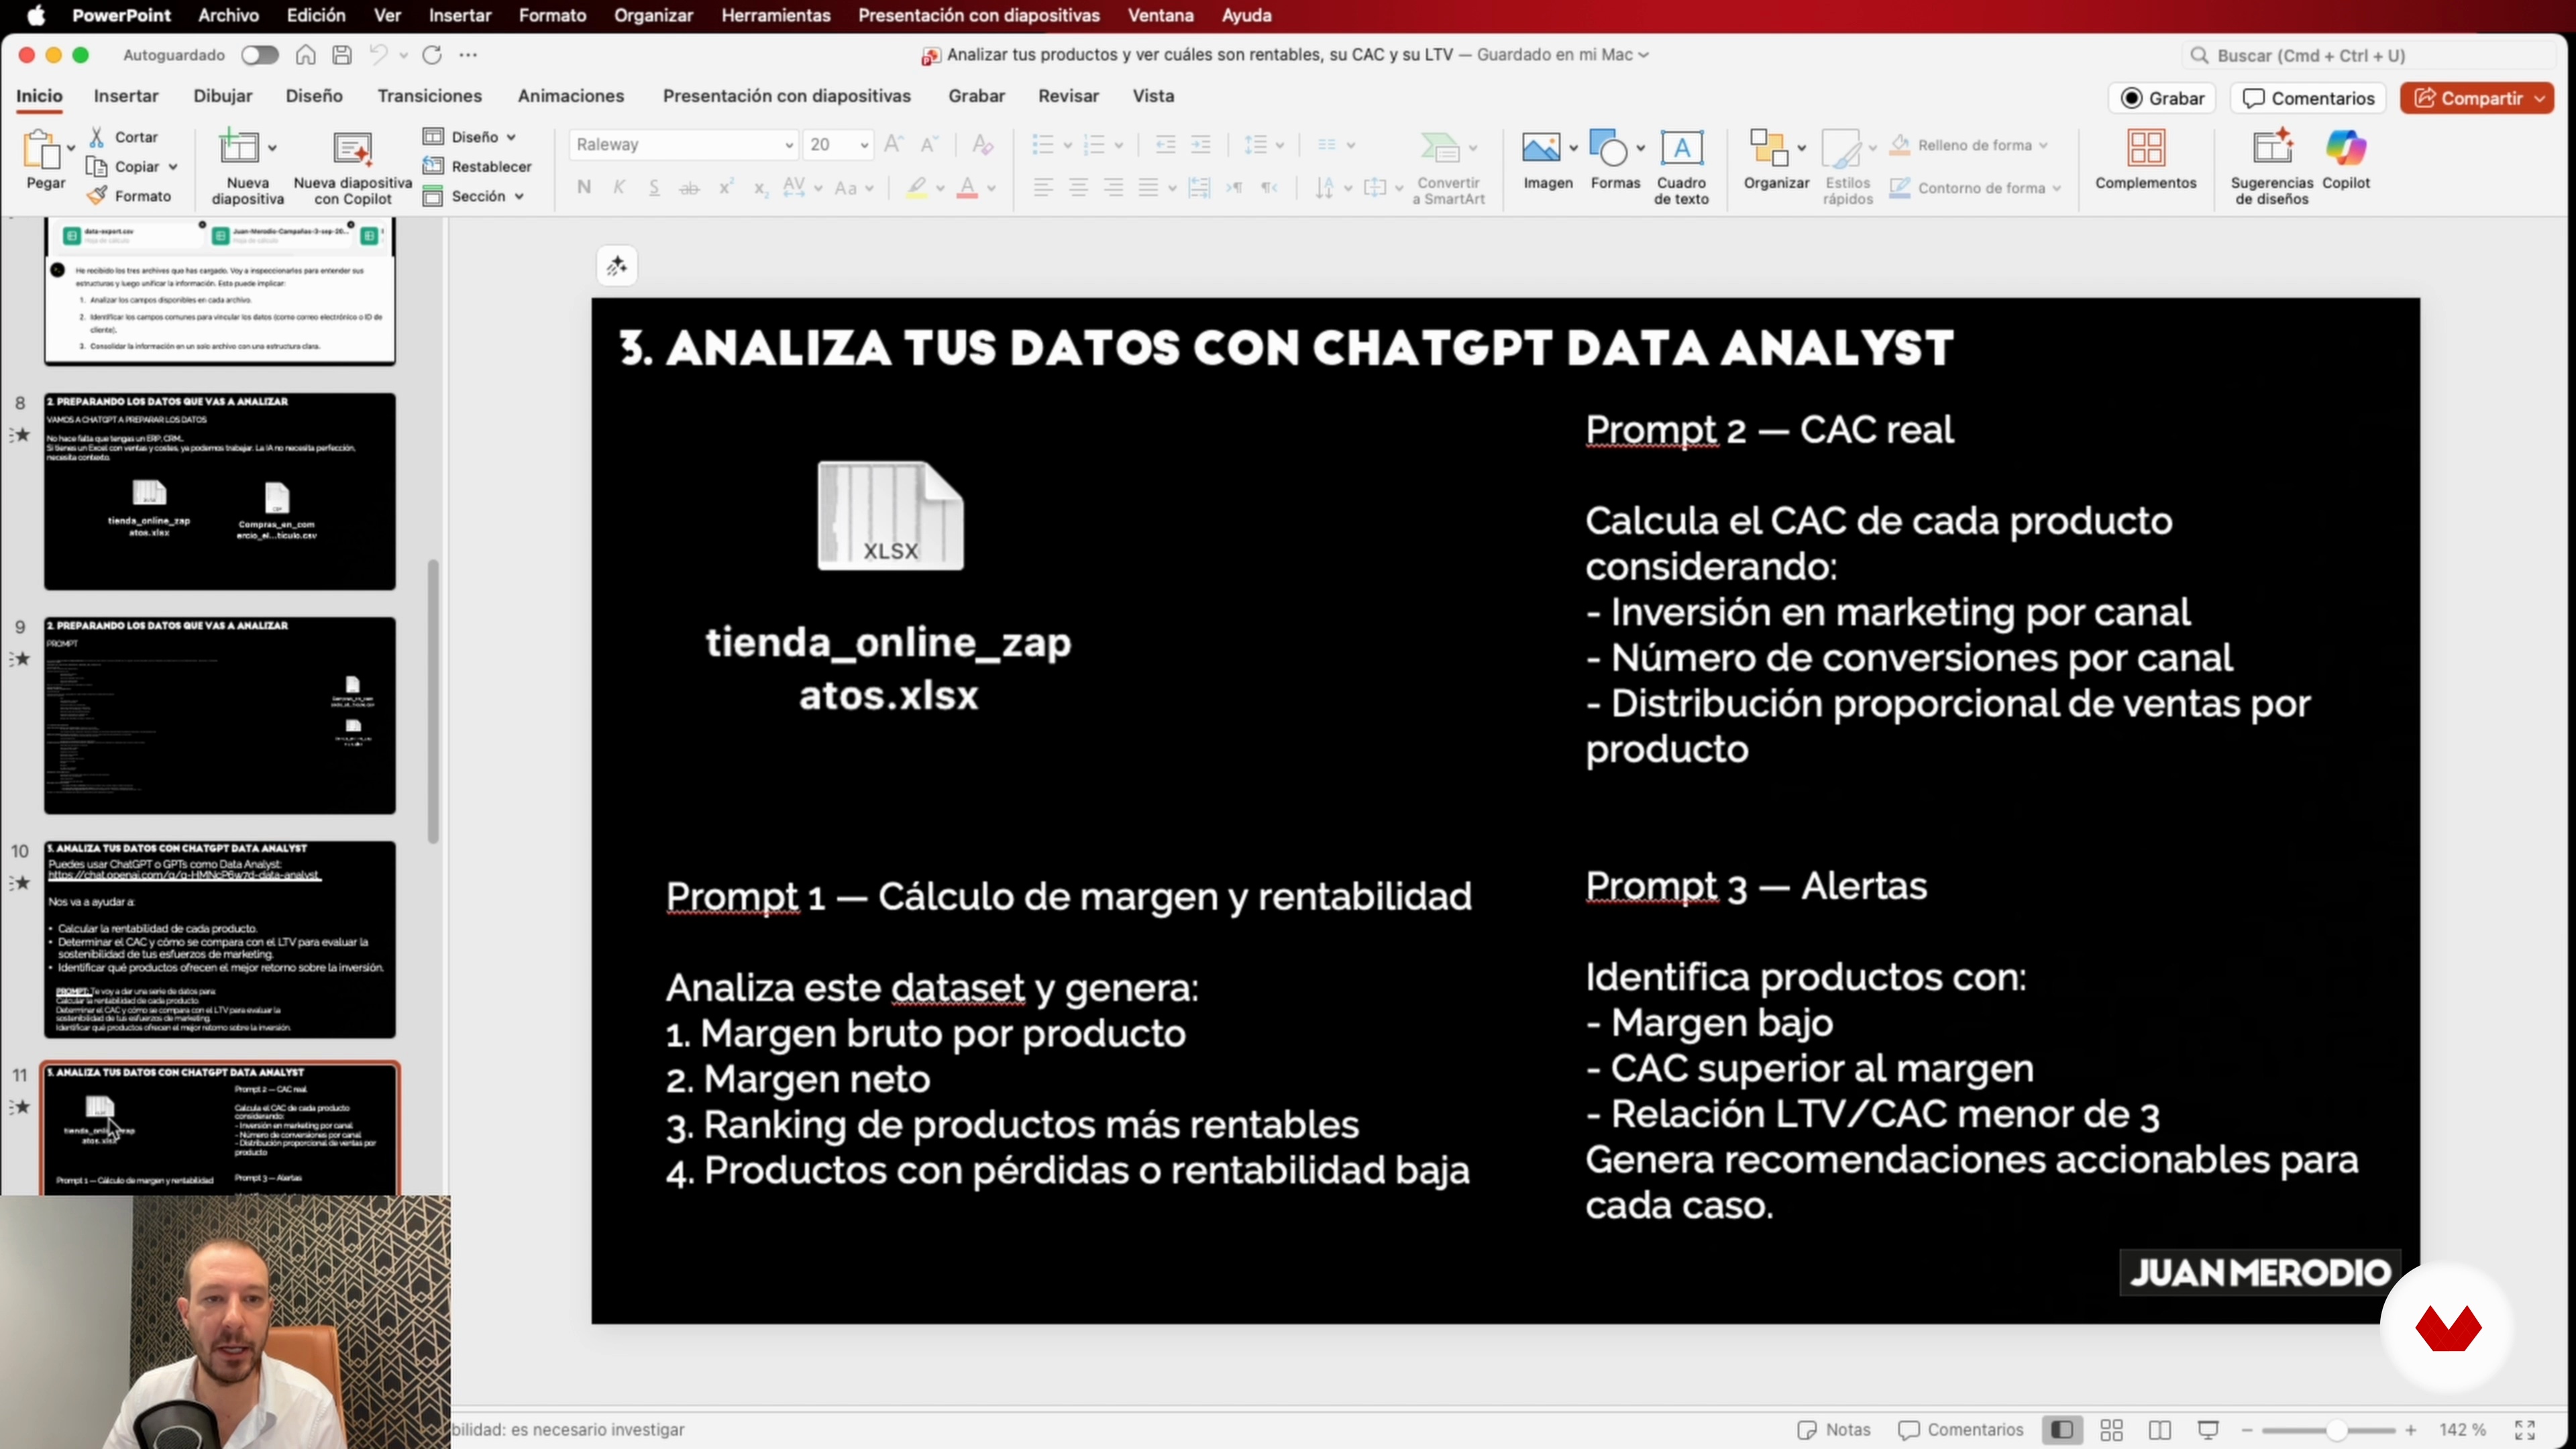Open the Herramientas menu in menu bar
This screenshot has height=1449, width=2576.
pyautogui.click(x=775, y=15)
